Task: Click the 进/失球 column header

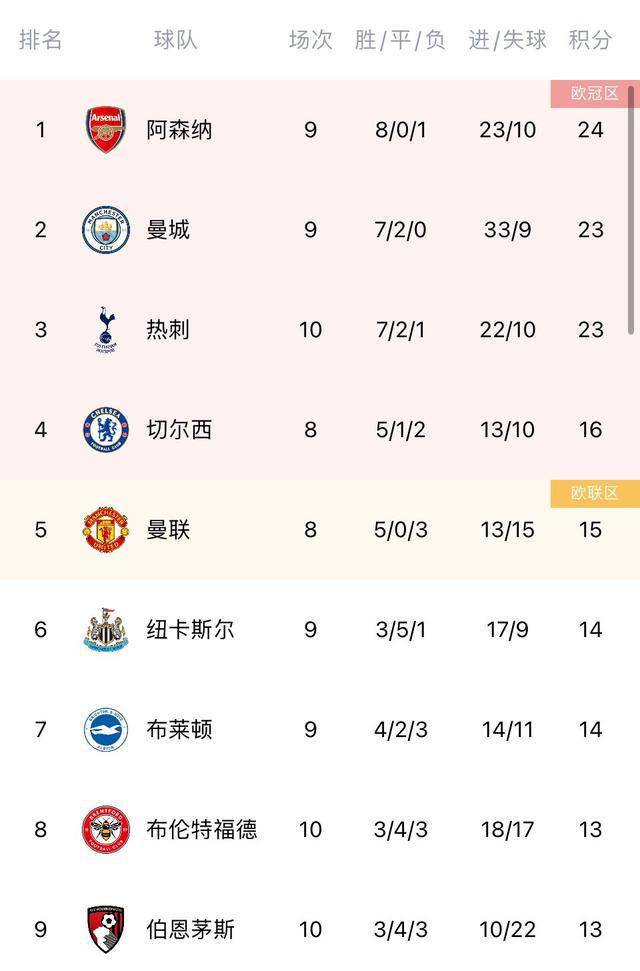Action: coord(508,40)
